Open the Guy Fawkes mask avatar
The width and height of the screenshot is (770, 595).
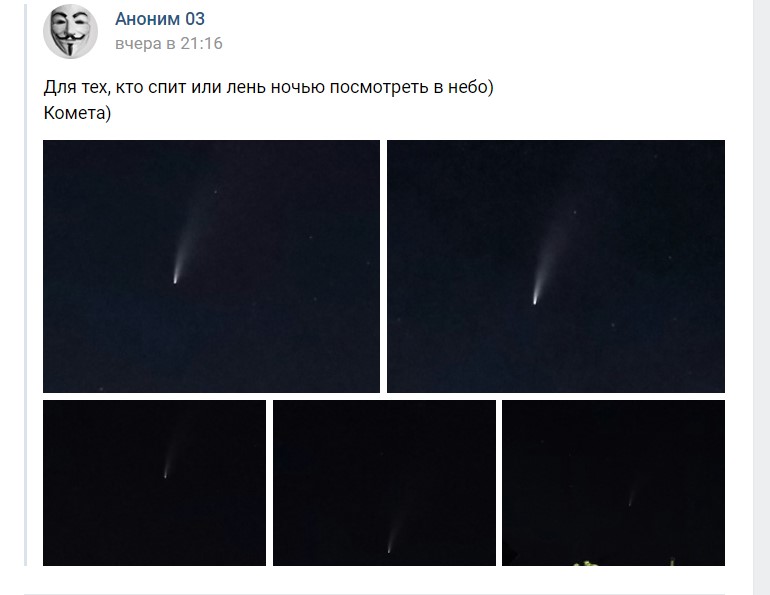(70, 31)
